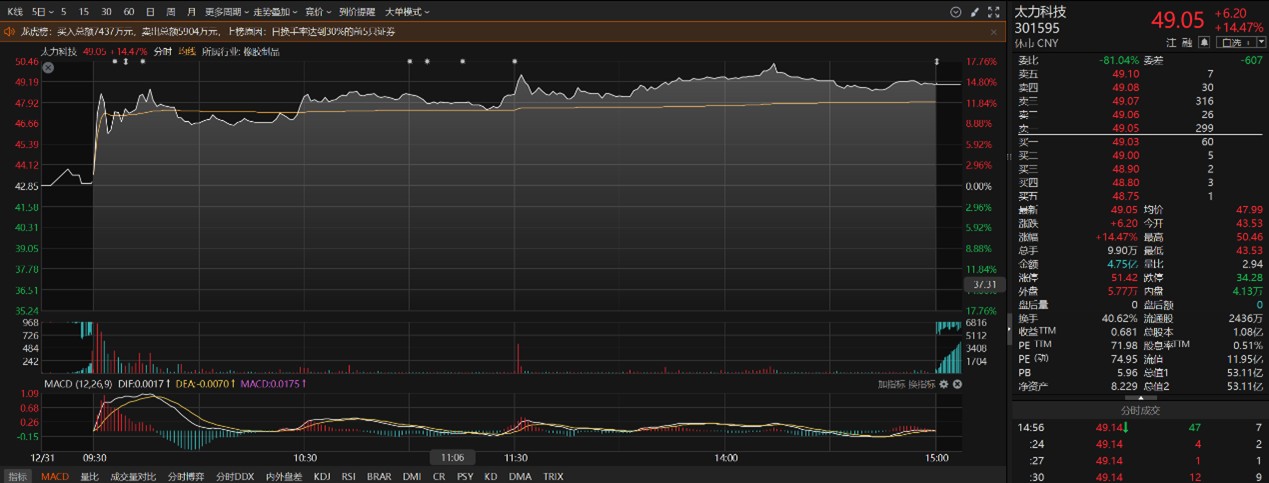The width and height of the screenshot is (1269, 483).
Task: Click the speaker icon in the news banner
Action: coord(11,32)
